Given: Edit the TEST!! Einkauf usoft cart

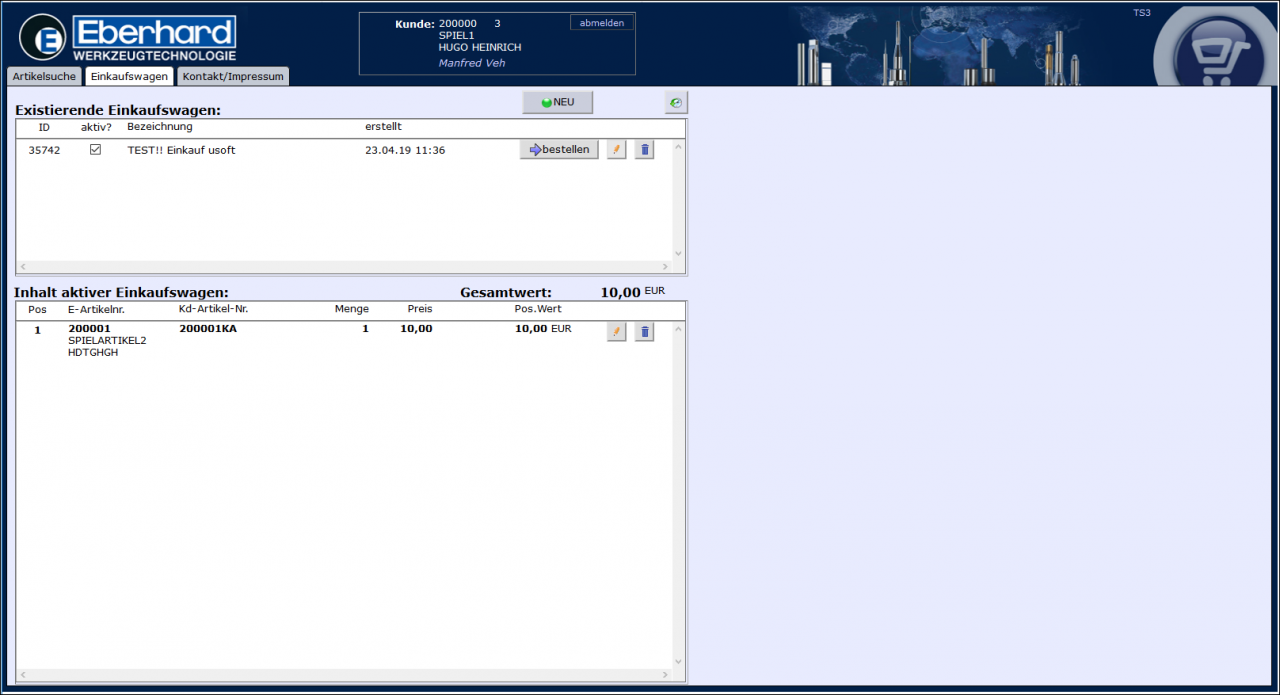Looking at the screenshot, I should pyautogui.click(x=616, y=150).
